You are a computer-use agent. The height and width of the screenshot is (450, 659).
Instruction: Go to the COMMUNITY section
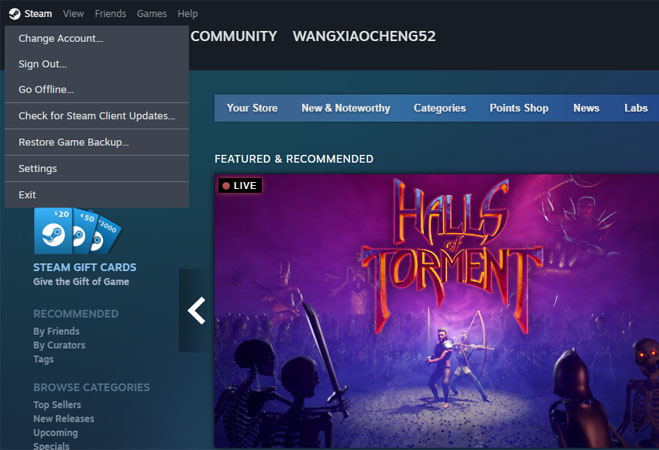click(x=234, y=36)
